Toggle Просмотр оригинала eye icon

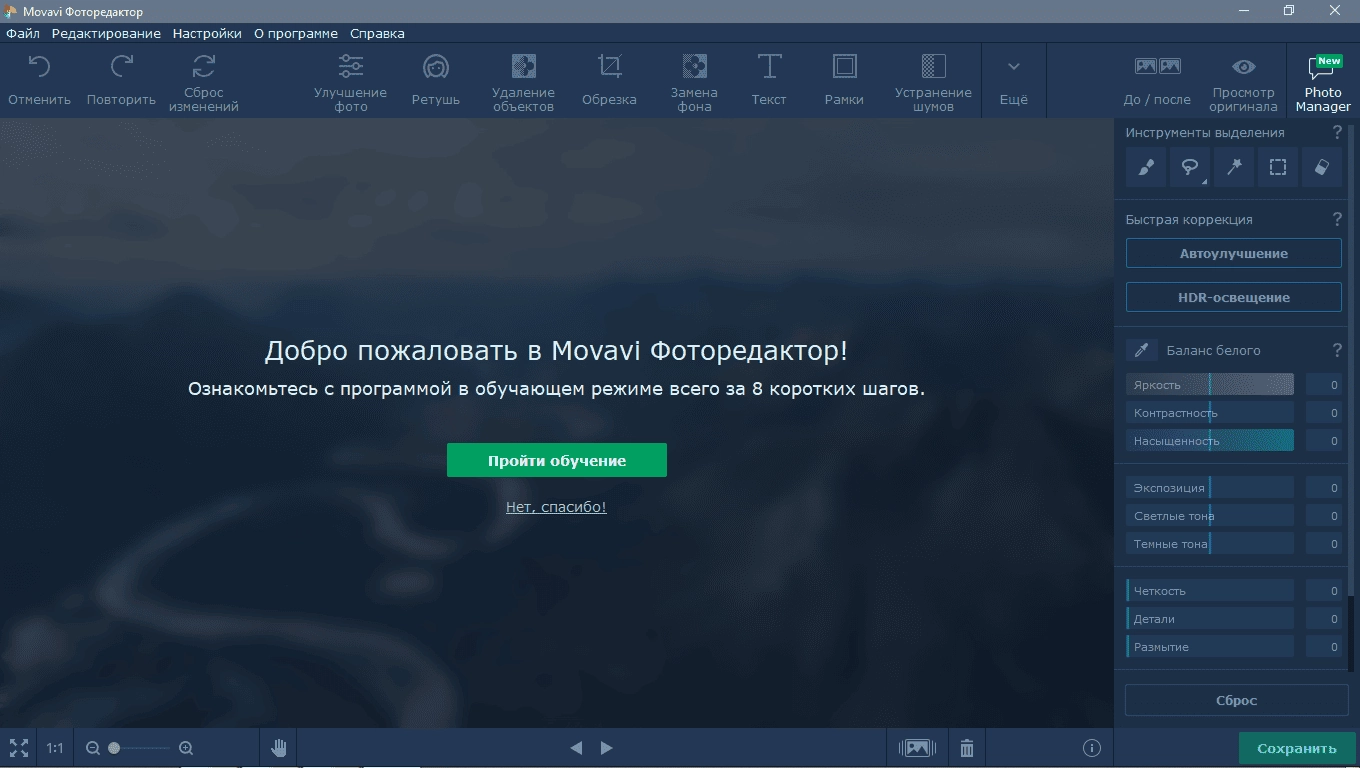point(1244,67)
